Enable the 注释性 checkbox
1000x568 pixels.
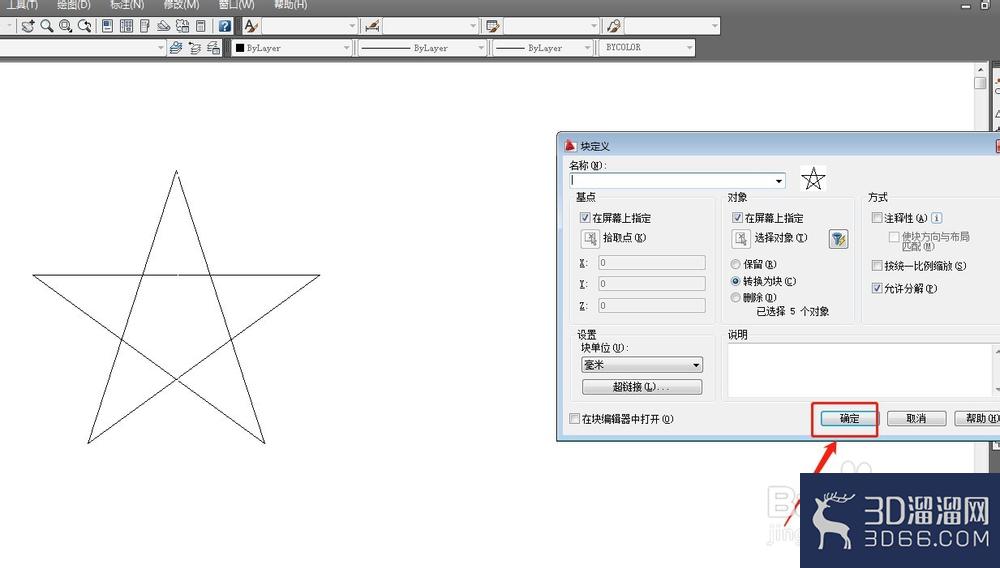point(877,218)
